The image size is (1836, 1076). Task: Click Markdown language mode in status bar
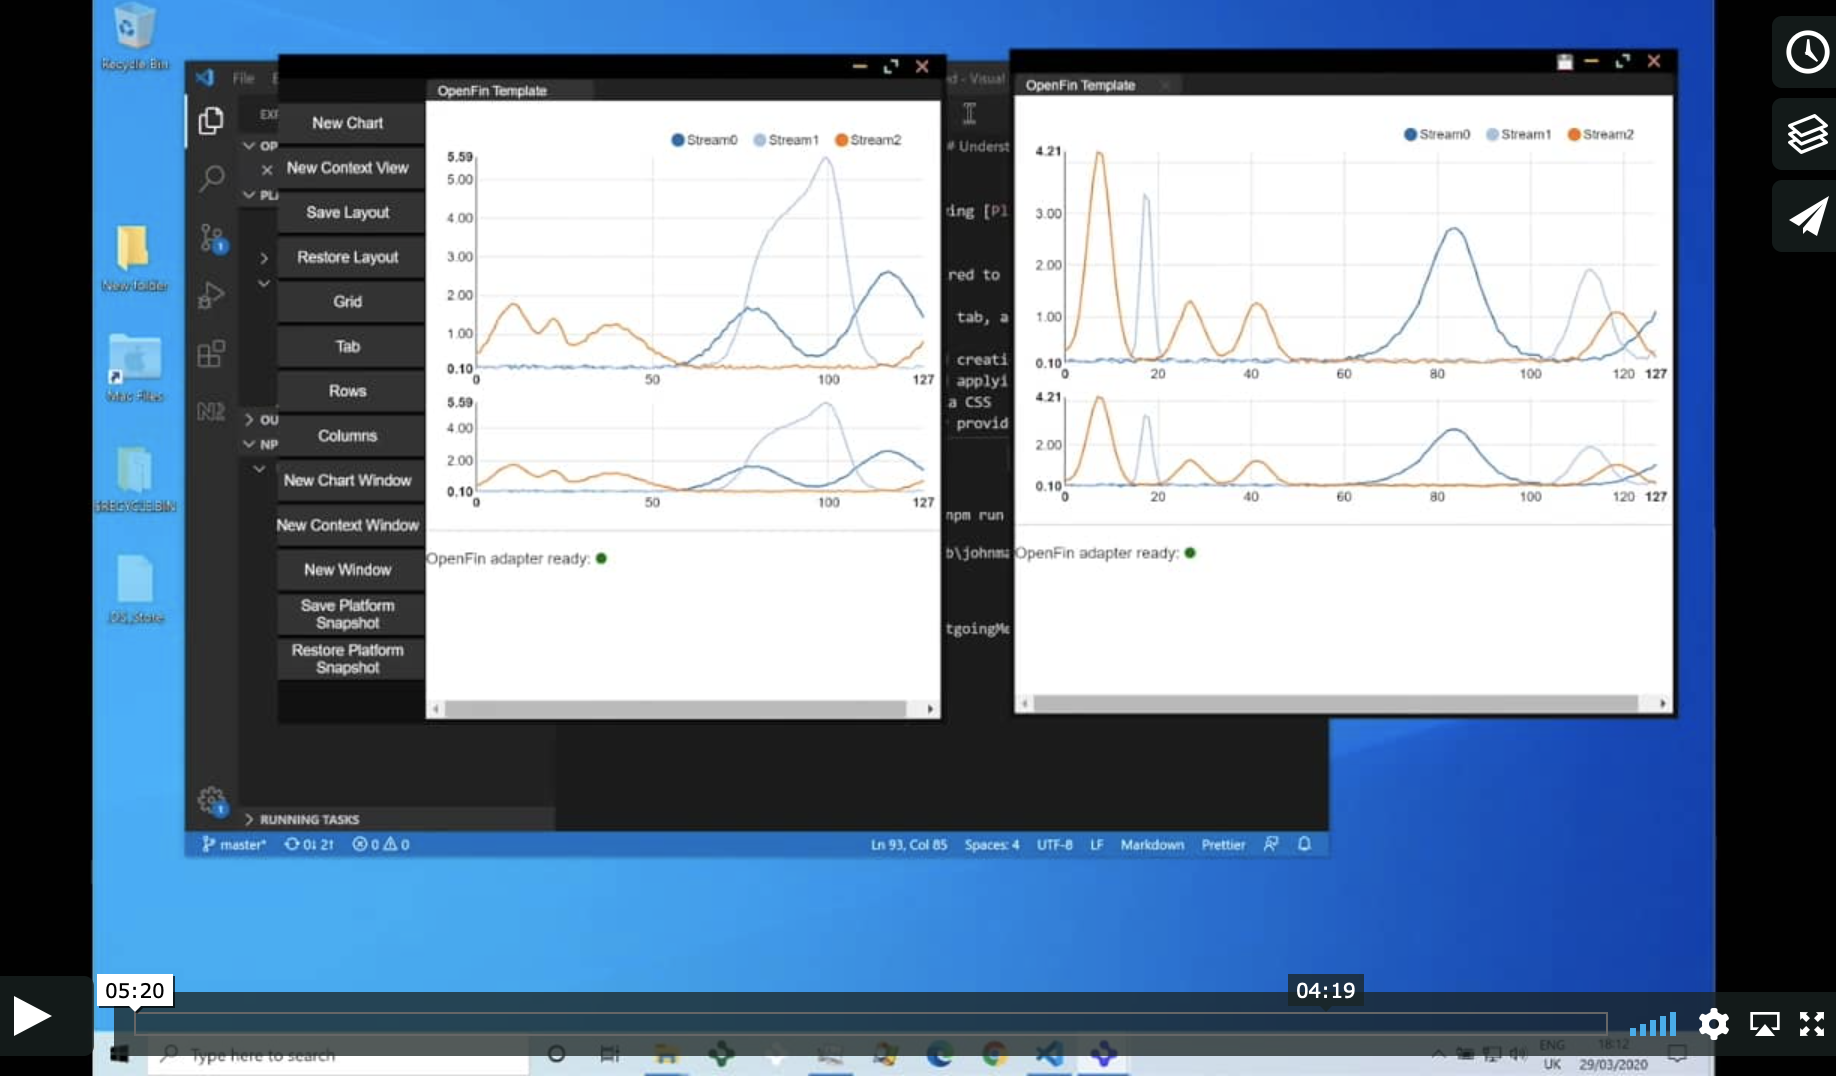tap(1152, 845)
